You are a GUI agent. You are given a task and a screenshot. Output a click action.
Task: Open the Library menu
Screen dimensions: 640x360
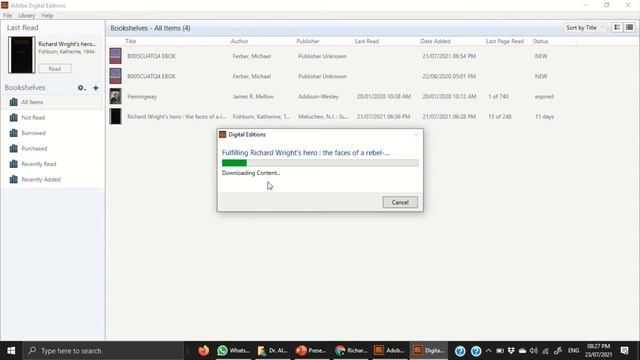coord(27,16)
